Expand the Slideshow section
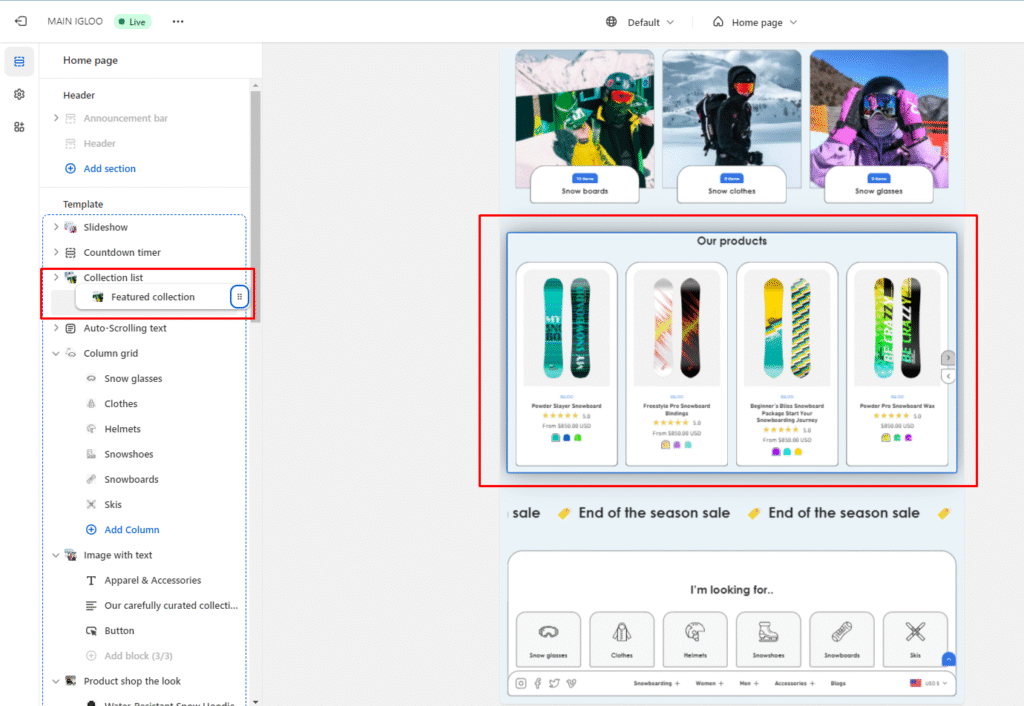 56,227
